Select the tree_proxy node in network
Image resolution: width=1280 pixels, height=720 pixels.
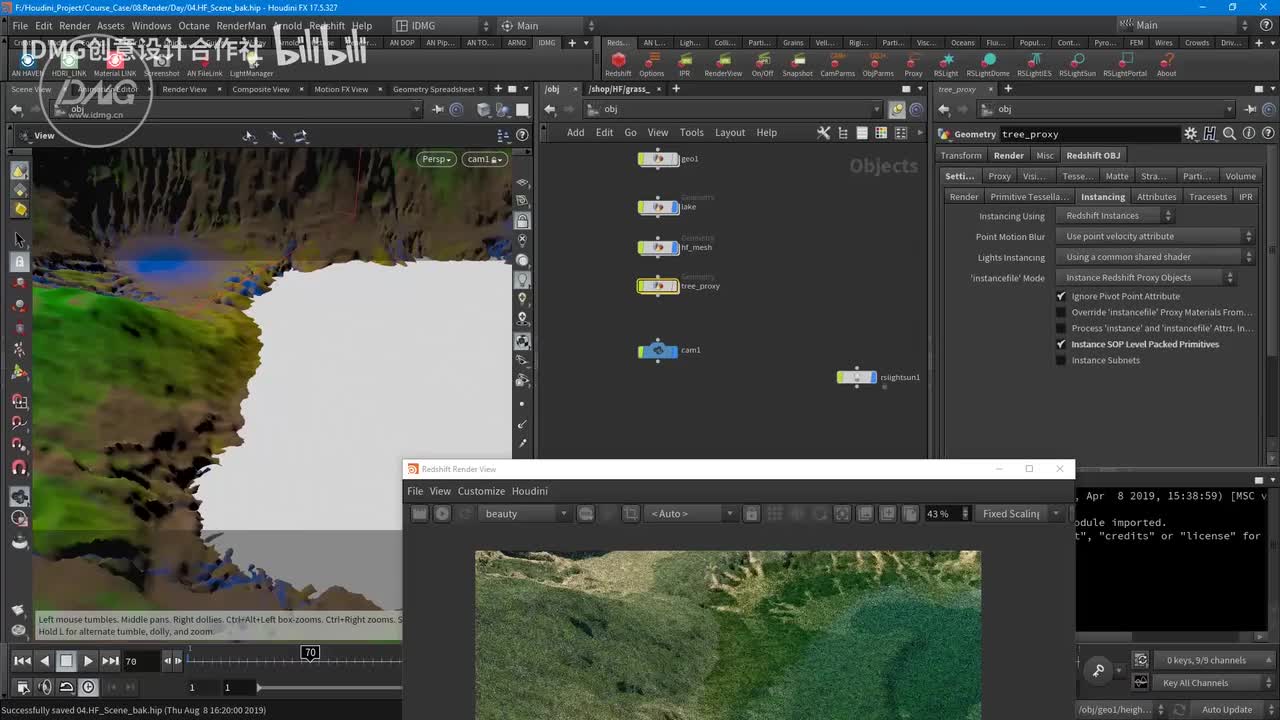click(658, 286)
